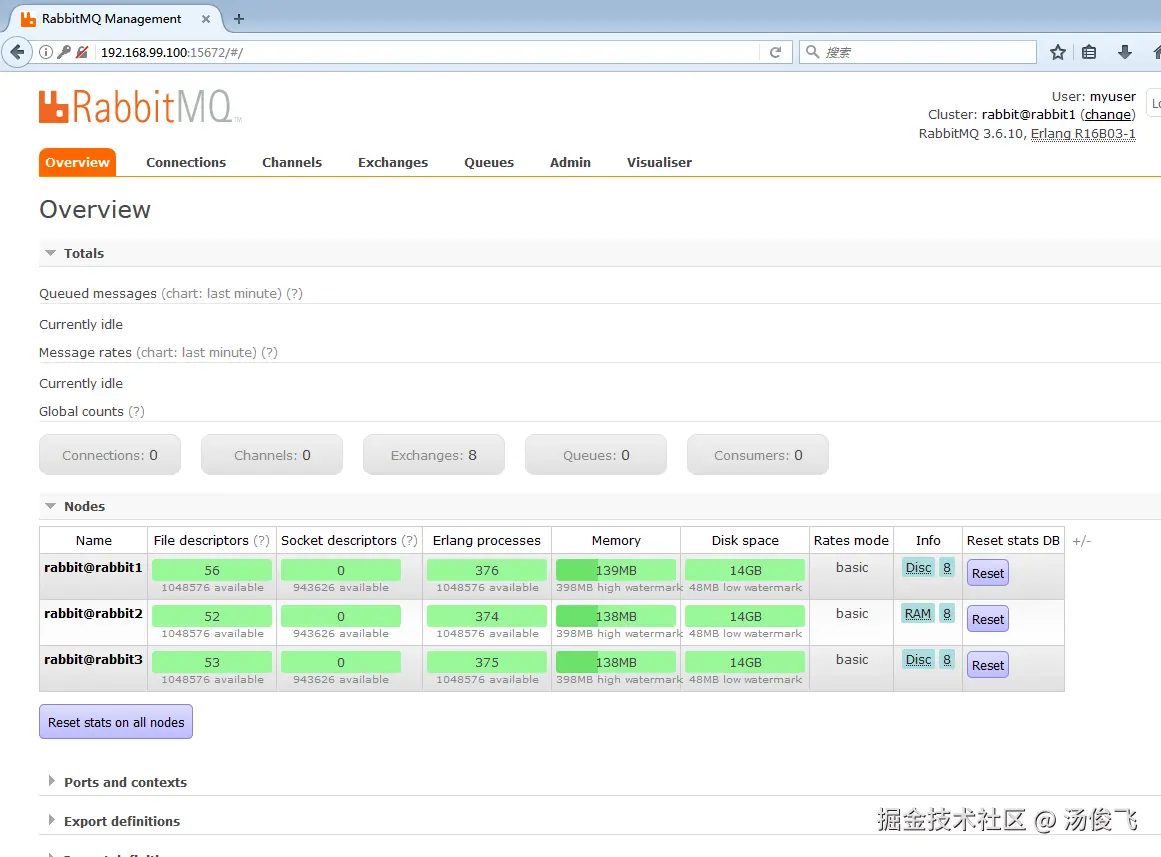Click the Erlang R16B03-1 version link

1083,134
